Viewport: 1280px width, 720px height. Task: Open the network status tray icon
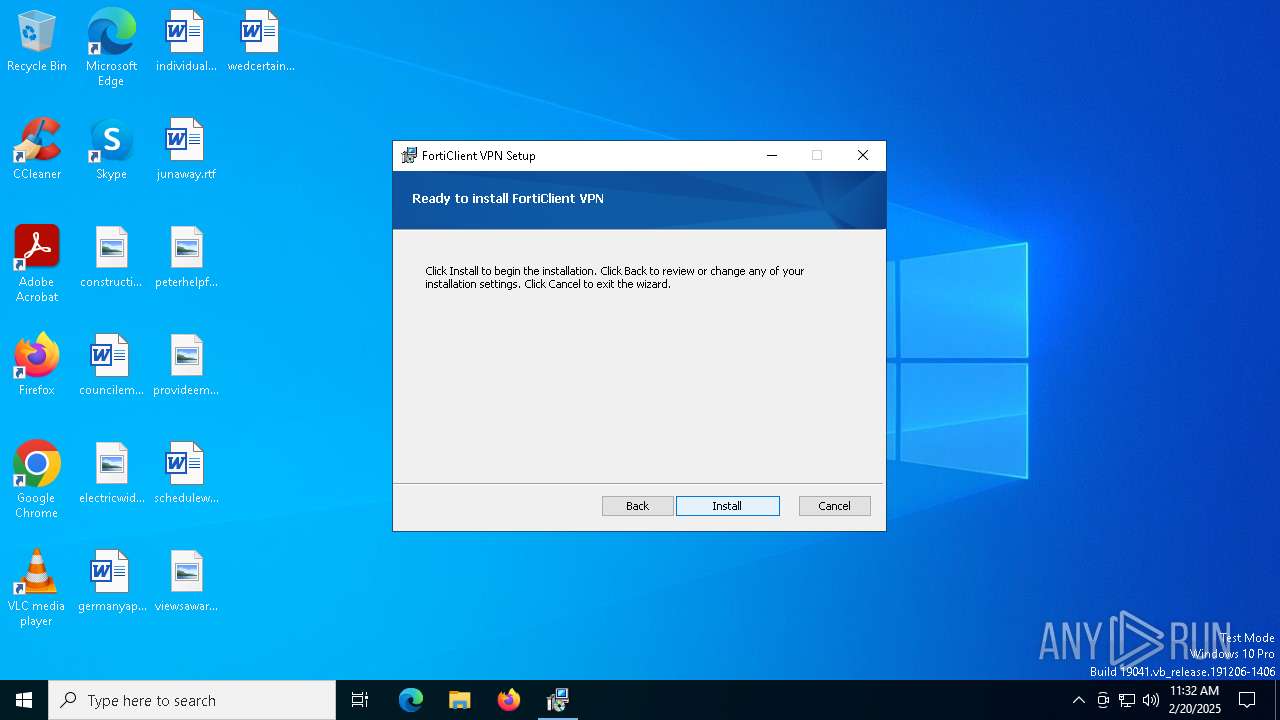1127,700
